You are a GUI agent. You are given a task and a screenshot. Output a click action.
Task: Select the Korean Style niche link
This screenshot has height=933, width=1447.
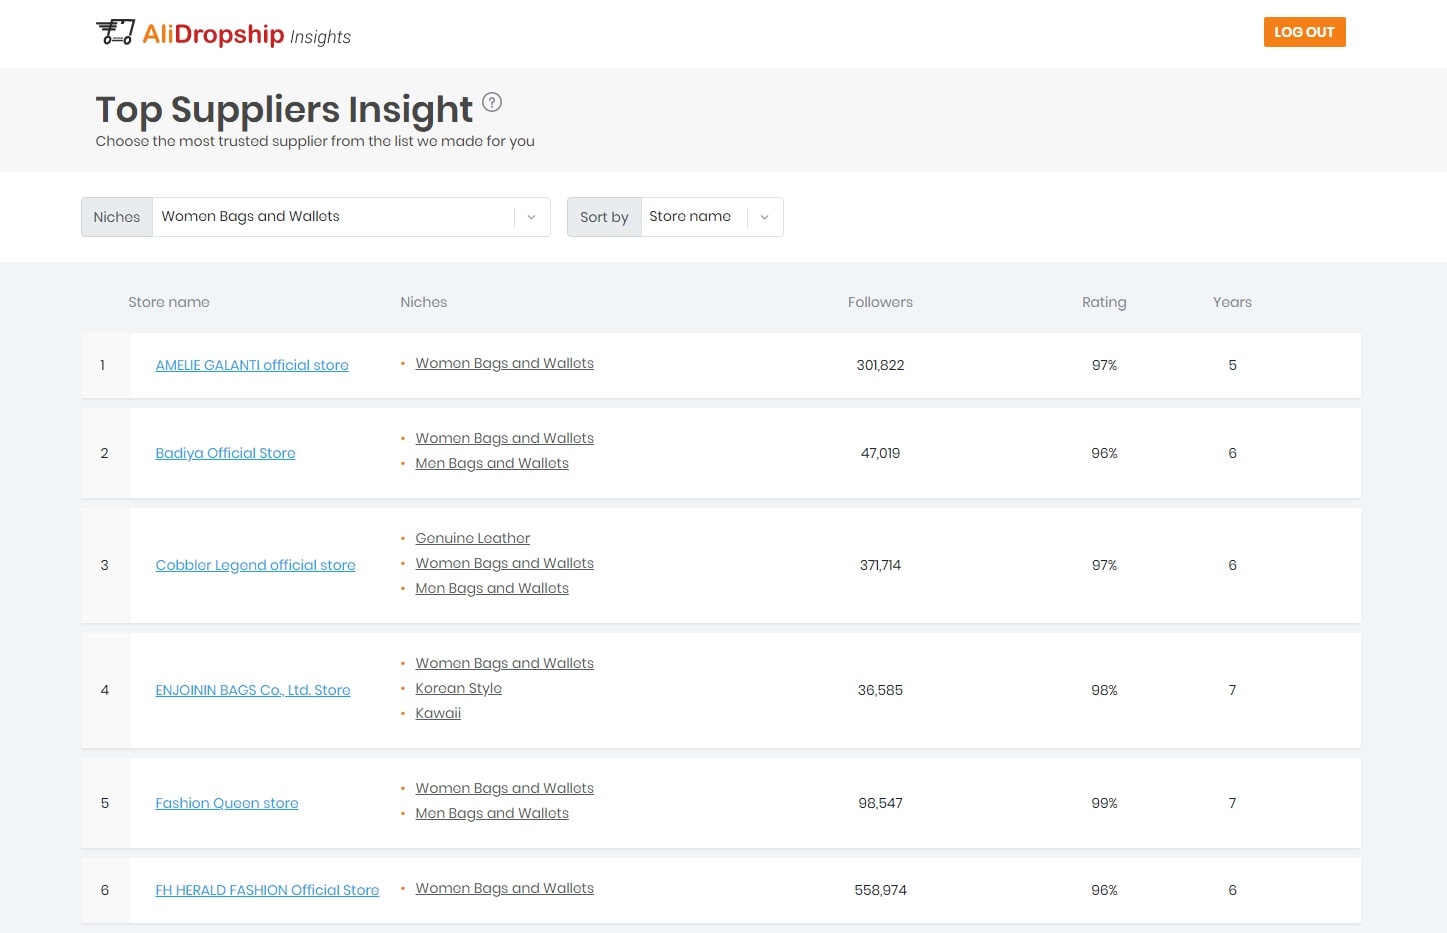(x=458, y=689)
